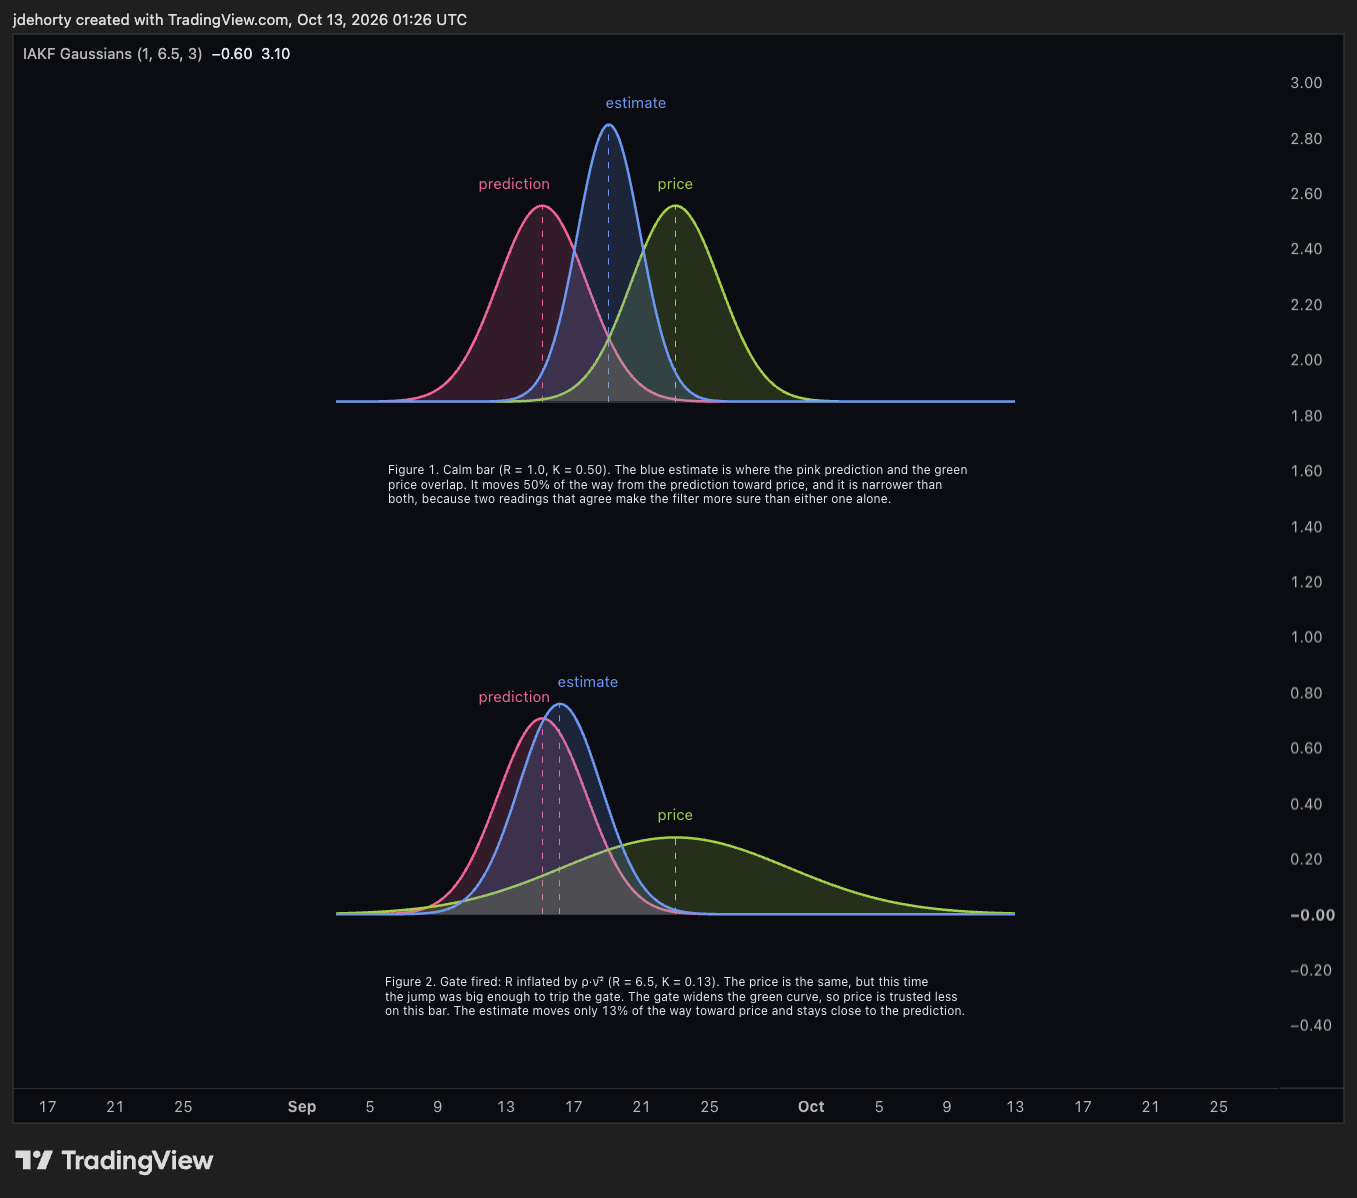The width and height of the screenshot is (1357, 1198).
Task: Click the green price label over the wide Figure 2 curve
Action: click(675, 815)
